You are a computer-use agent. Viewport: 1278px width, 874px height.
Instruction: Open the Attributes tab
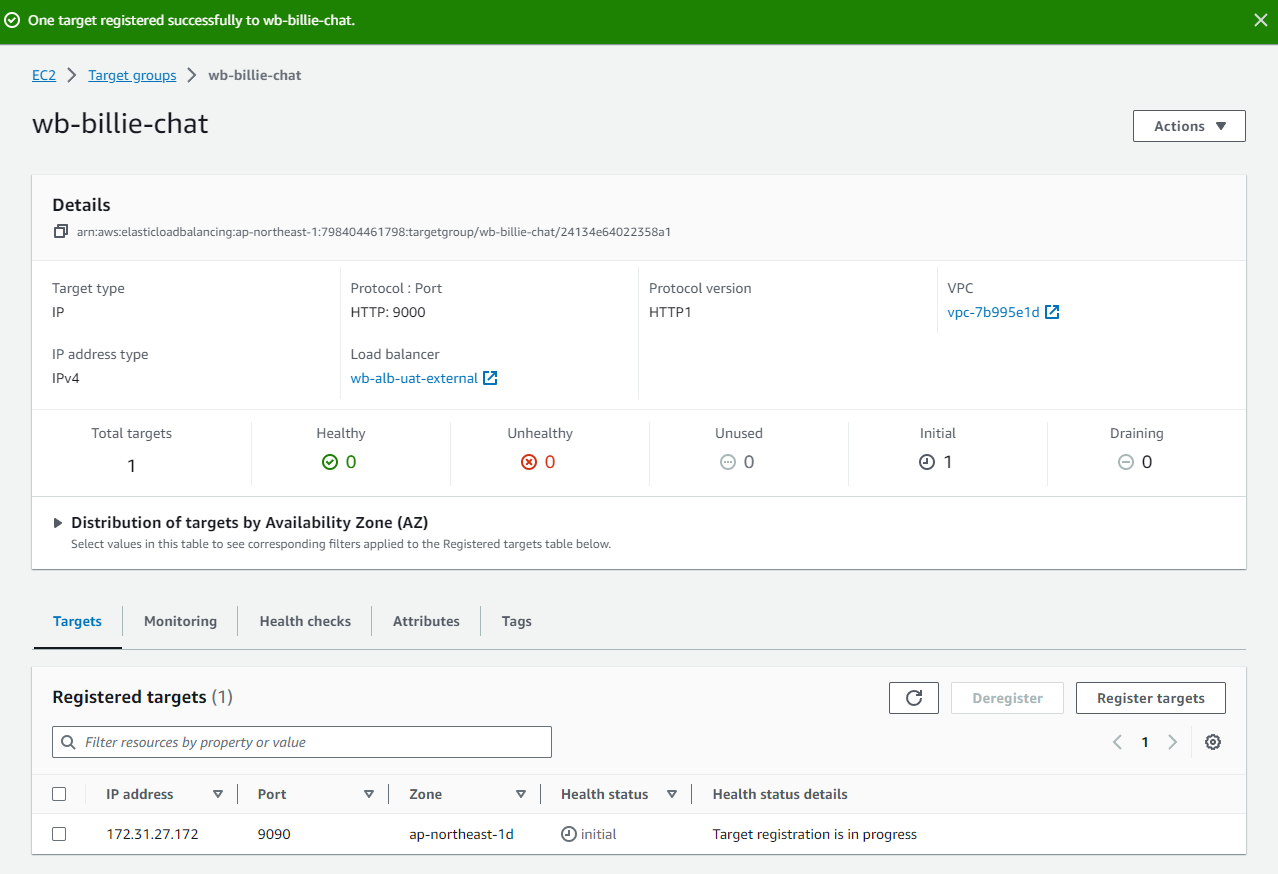click(426, 621)
